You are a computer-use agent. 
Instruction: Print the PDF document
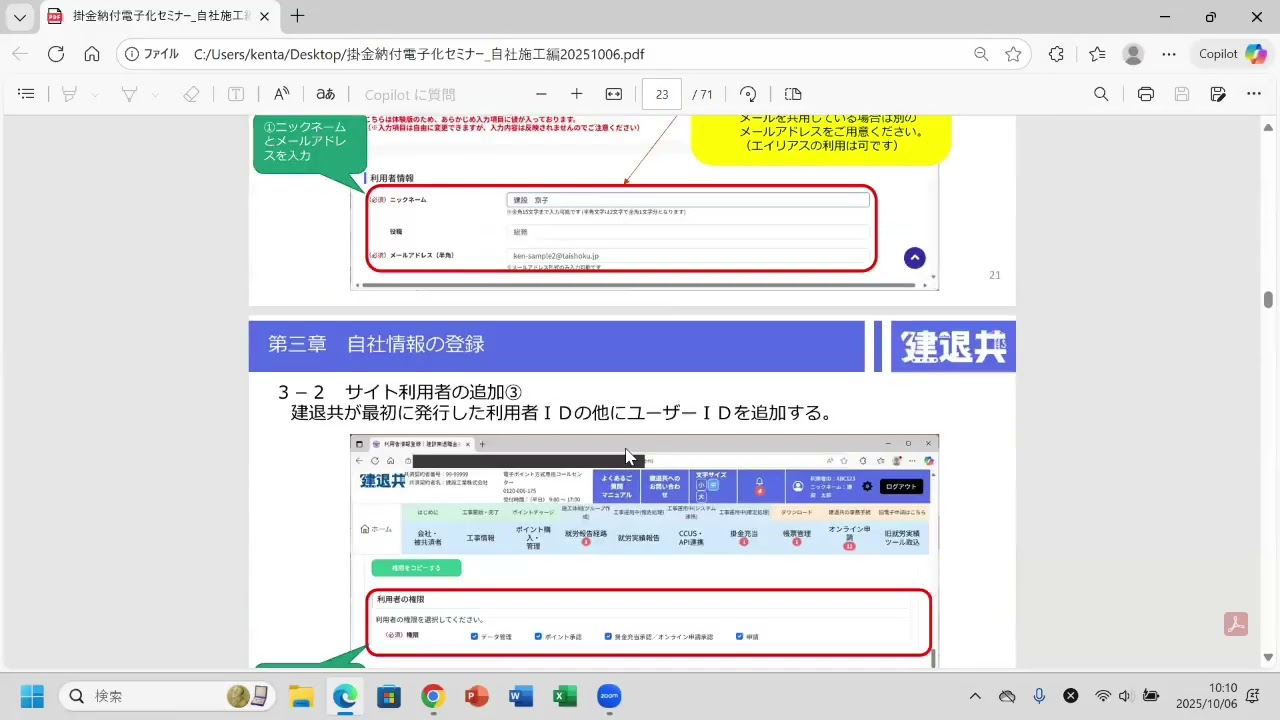pyautogui.click(x=1146, y=94)
